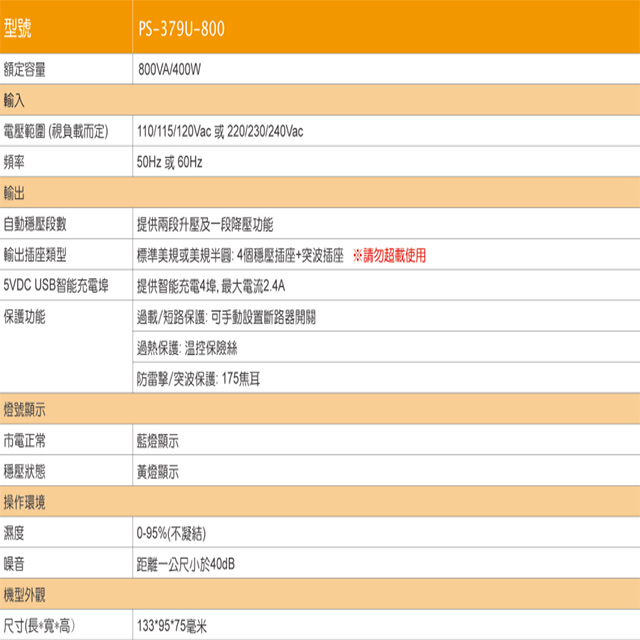The height and width of the screenshot is (640, 640).
Task: Click the 頻率 row label
Action: (14, 162)
